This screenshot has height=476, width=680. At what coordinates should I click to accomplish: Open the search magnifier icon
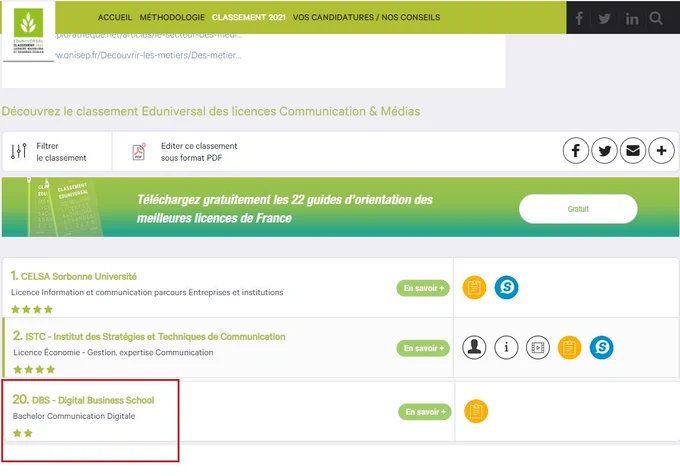(656, 18)
